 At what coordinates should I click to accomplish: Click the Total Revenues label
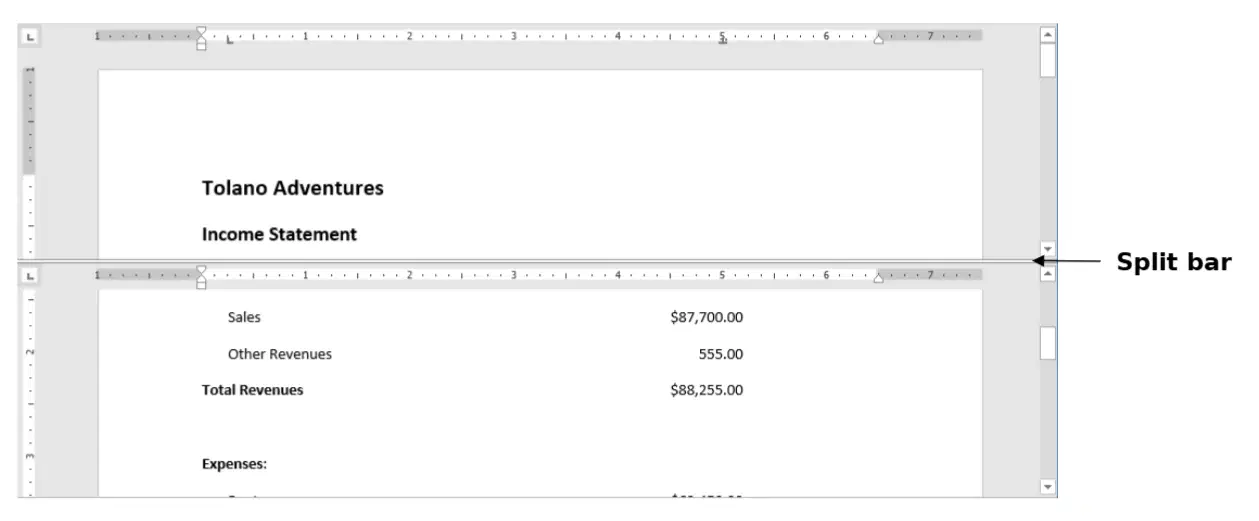[x=252, y=390]
